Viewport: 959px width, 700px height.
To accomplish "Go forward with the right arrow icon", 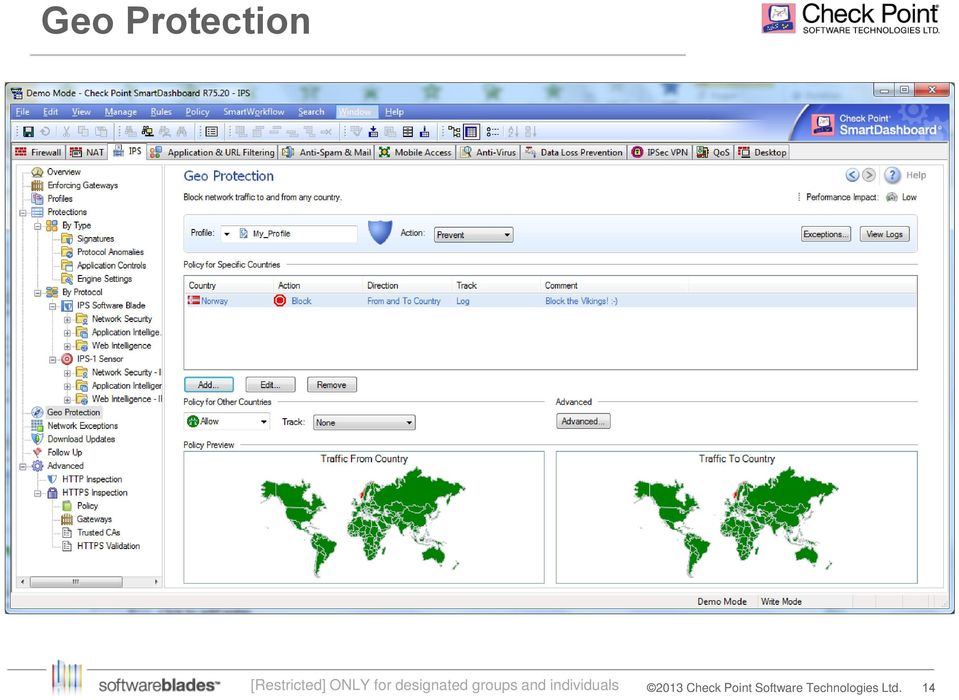I will click(868, 175).
